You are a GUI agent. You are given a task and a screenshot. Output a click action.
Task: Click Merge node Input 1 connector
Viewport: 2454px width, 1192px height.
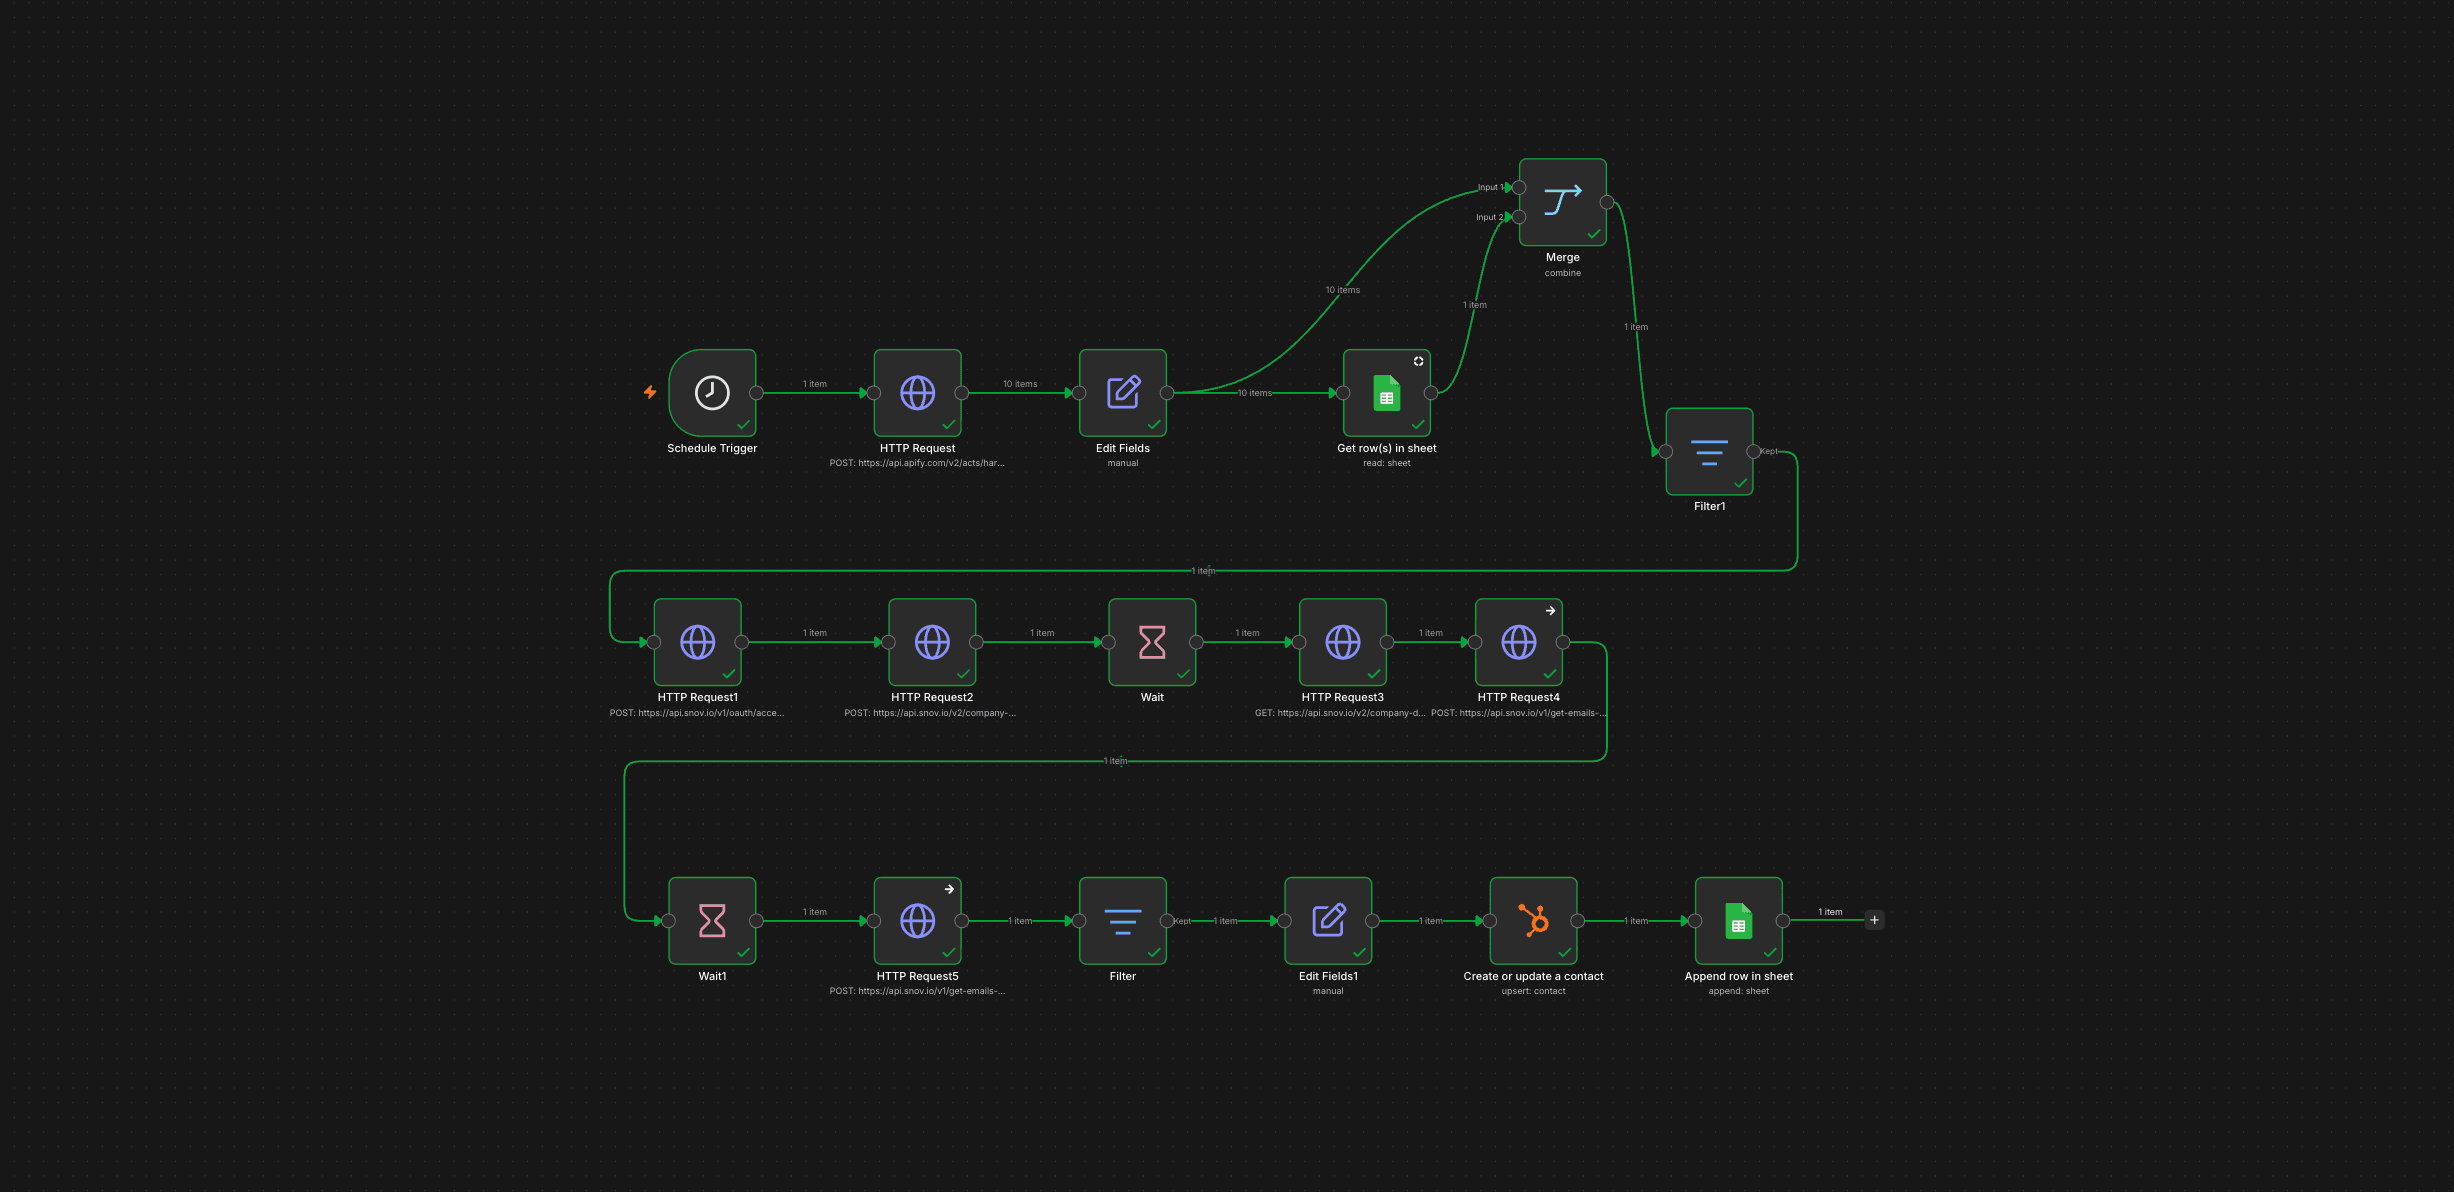1519,187
